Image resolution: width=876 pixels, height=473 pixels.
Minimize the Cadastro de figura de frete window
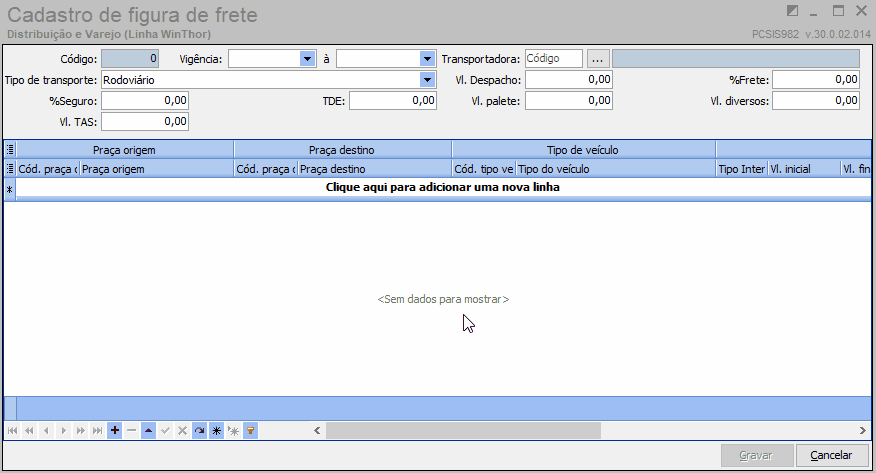814,12
